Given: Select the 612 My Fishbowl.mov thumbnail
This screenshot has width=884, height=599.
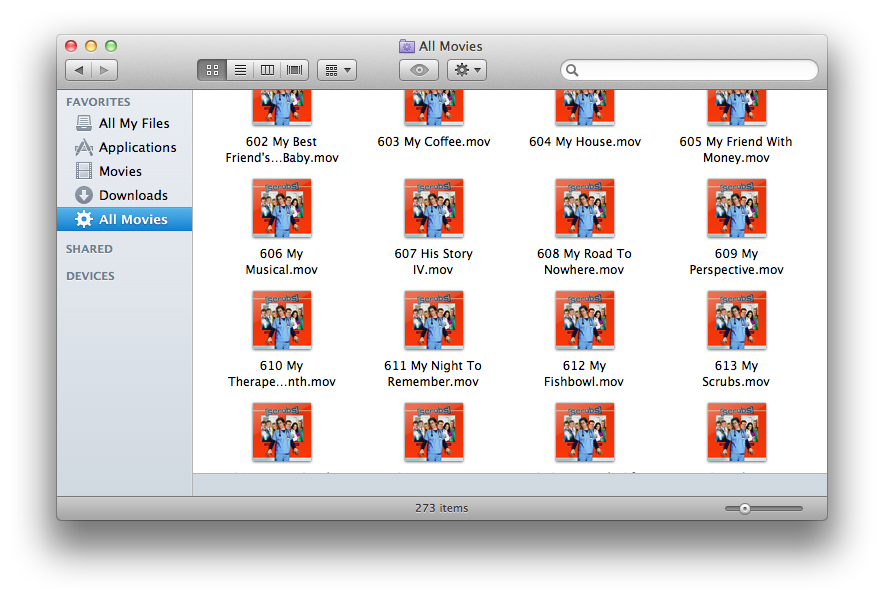Looking at the screenshot, I should tap(585, 320).
